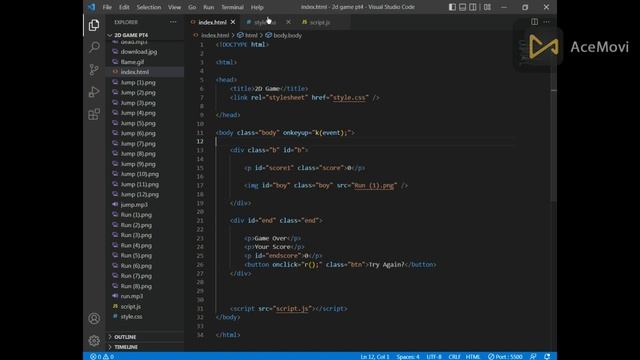Click the feedback icon in status bar
Viewport: 640px width, 360px height.
(533, 357)
